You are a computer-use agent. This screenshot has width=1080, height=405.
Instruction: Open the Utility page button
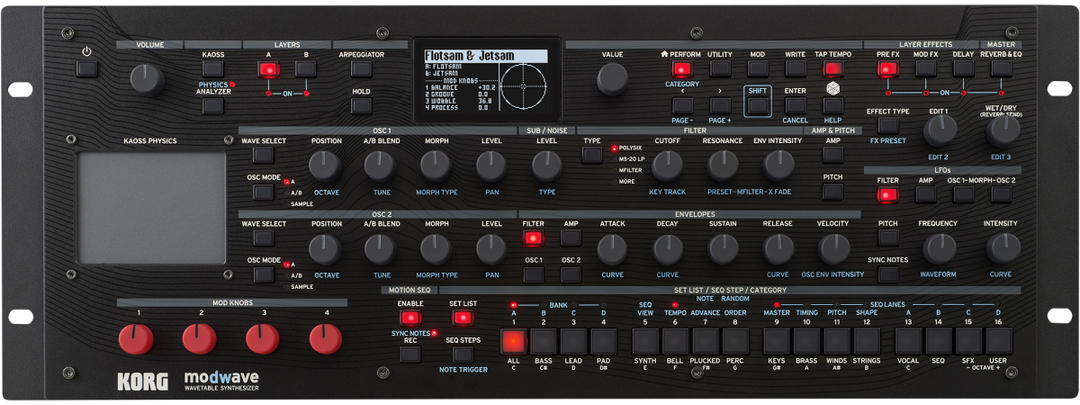(720, 68)
